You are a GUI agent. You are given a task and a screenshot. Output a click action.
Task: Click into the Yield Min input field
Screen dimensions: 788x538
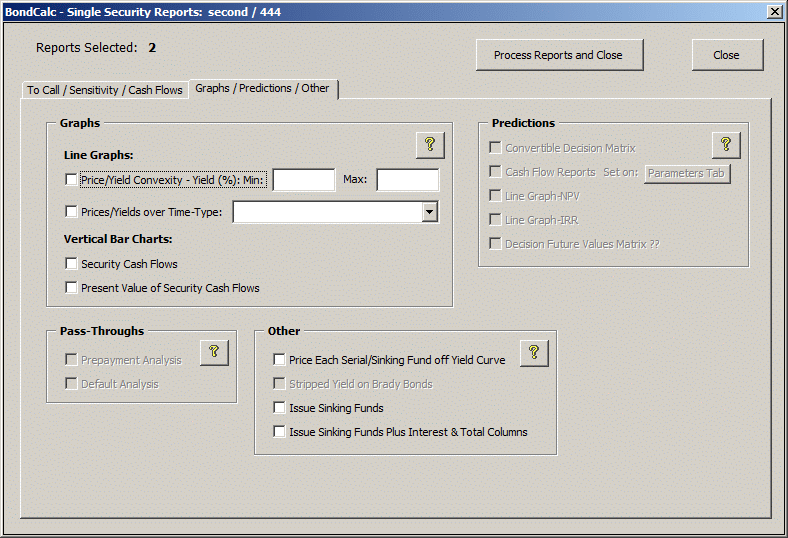(304, 180)
